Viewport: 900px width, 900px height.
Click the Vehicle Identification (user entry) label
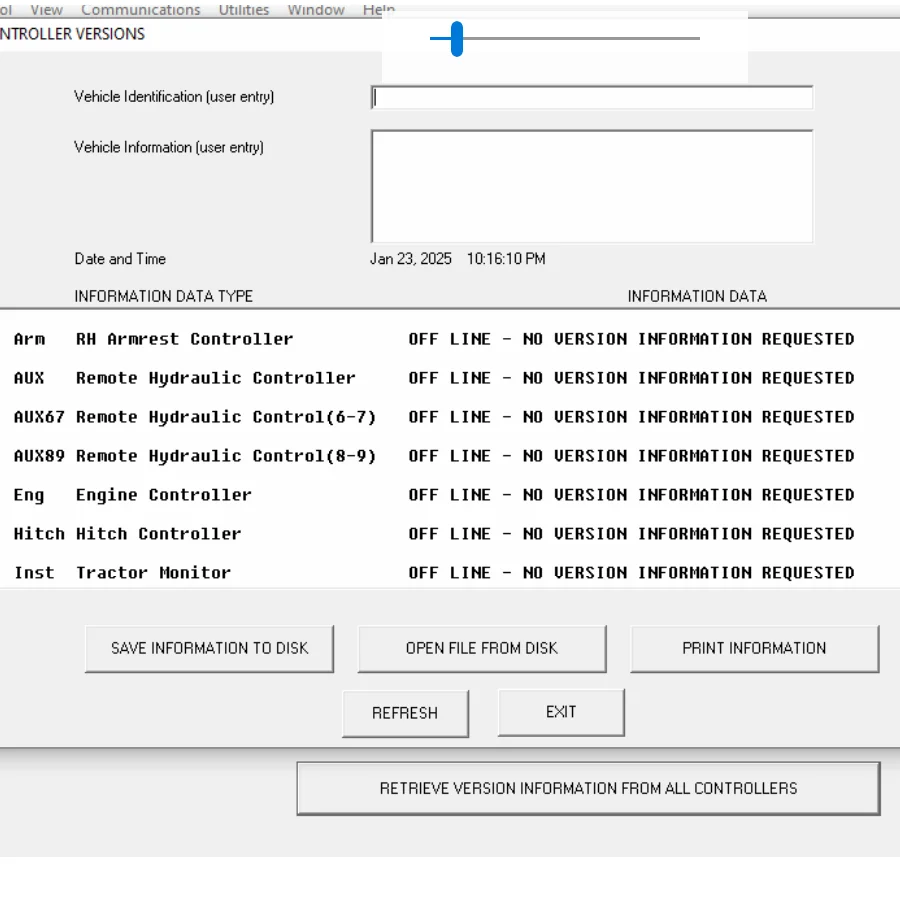click(174, 96)
